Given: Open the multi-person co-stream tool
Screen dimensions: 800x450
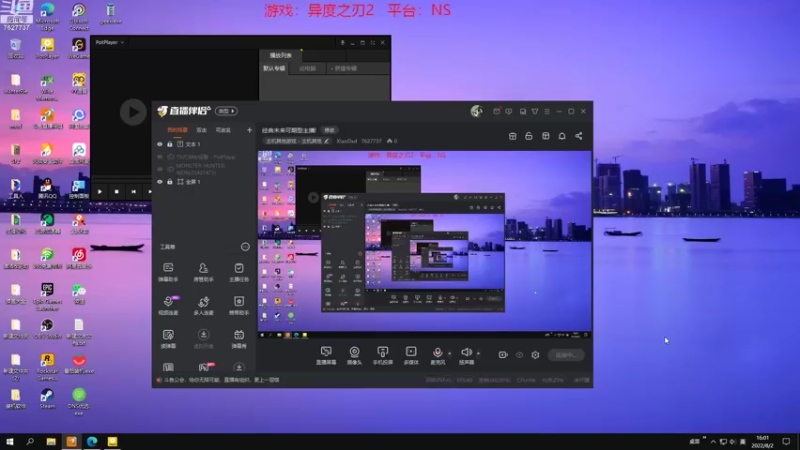Looking at the screenshot, I should (x=203, y=305).
